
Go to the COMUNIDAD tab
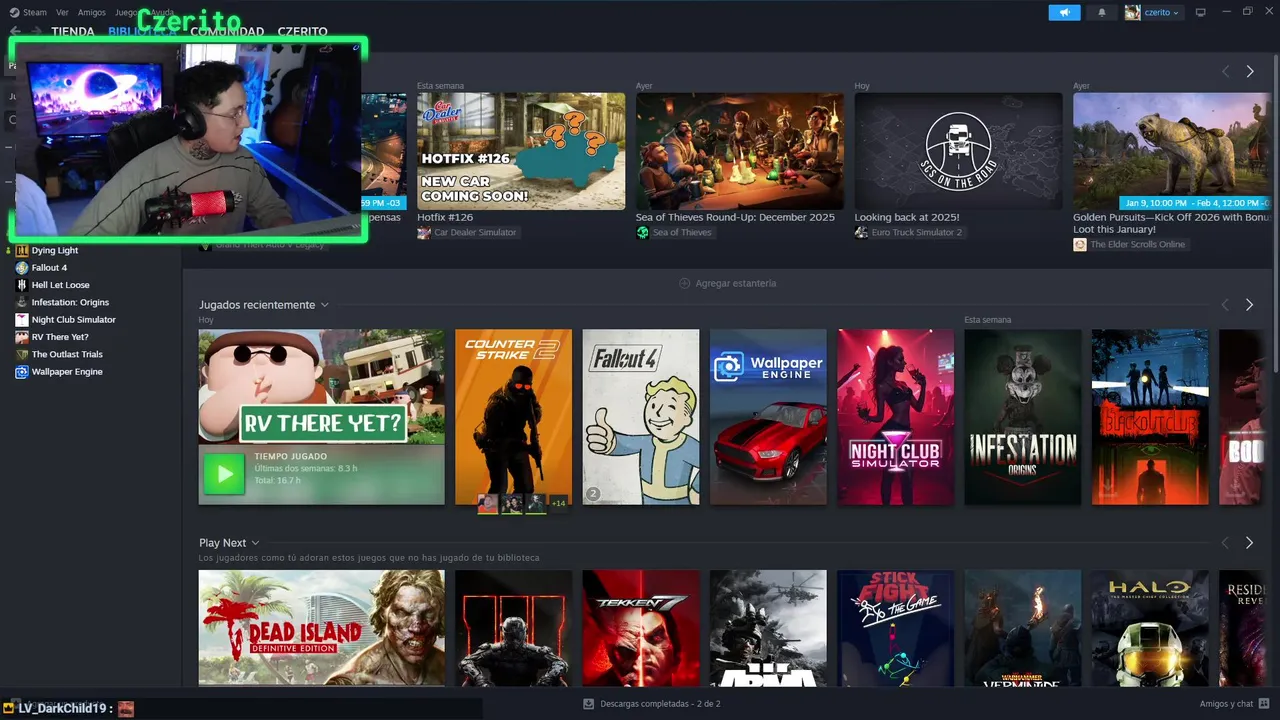pos(227,32)
